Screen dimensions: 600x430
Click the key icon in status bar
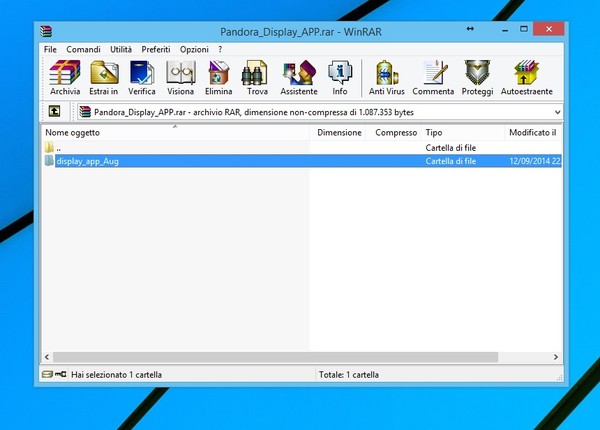(60, 374)
